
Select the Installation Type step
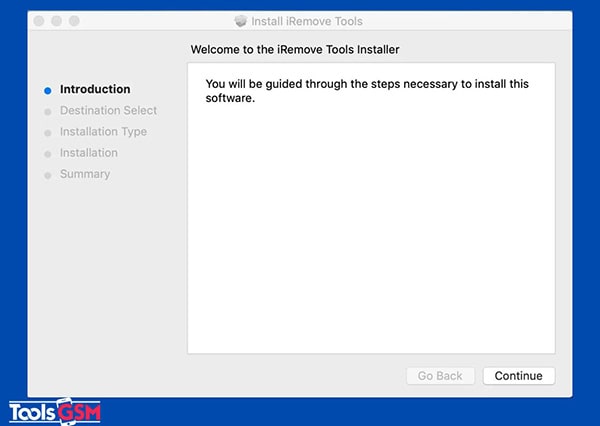(103, 132)
